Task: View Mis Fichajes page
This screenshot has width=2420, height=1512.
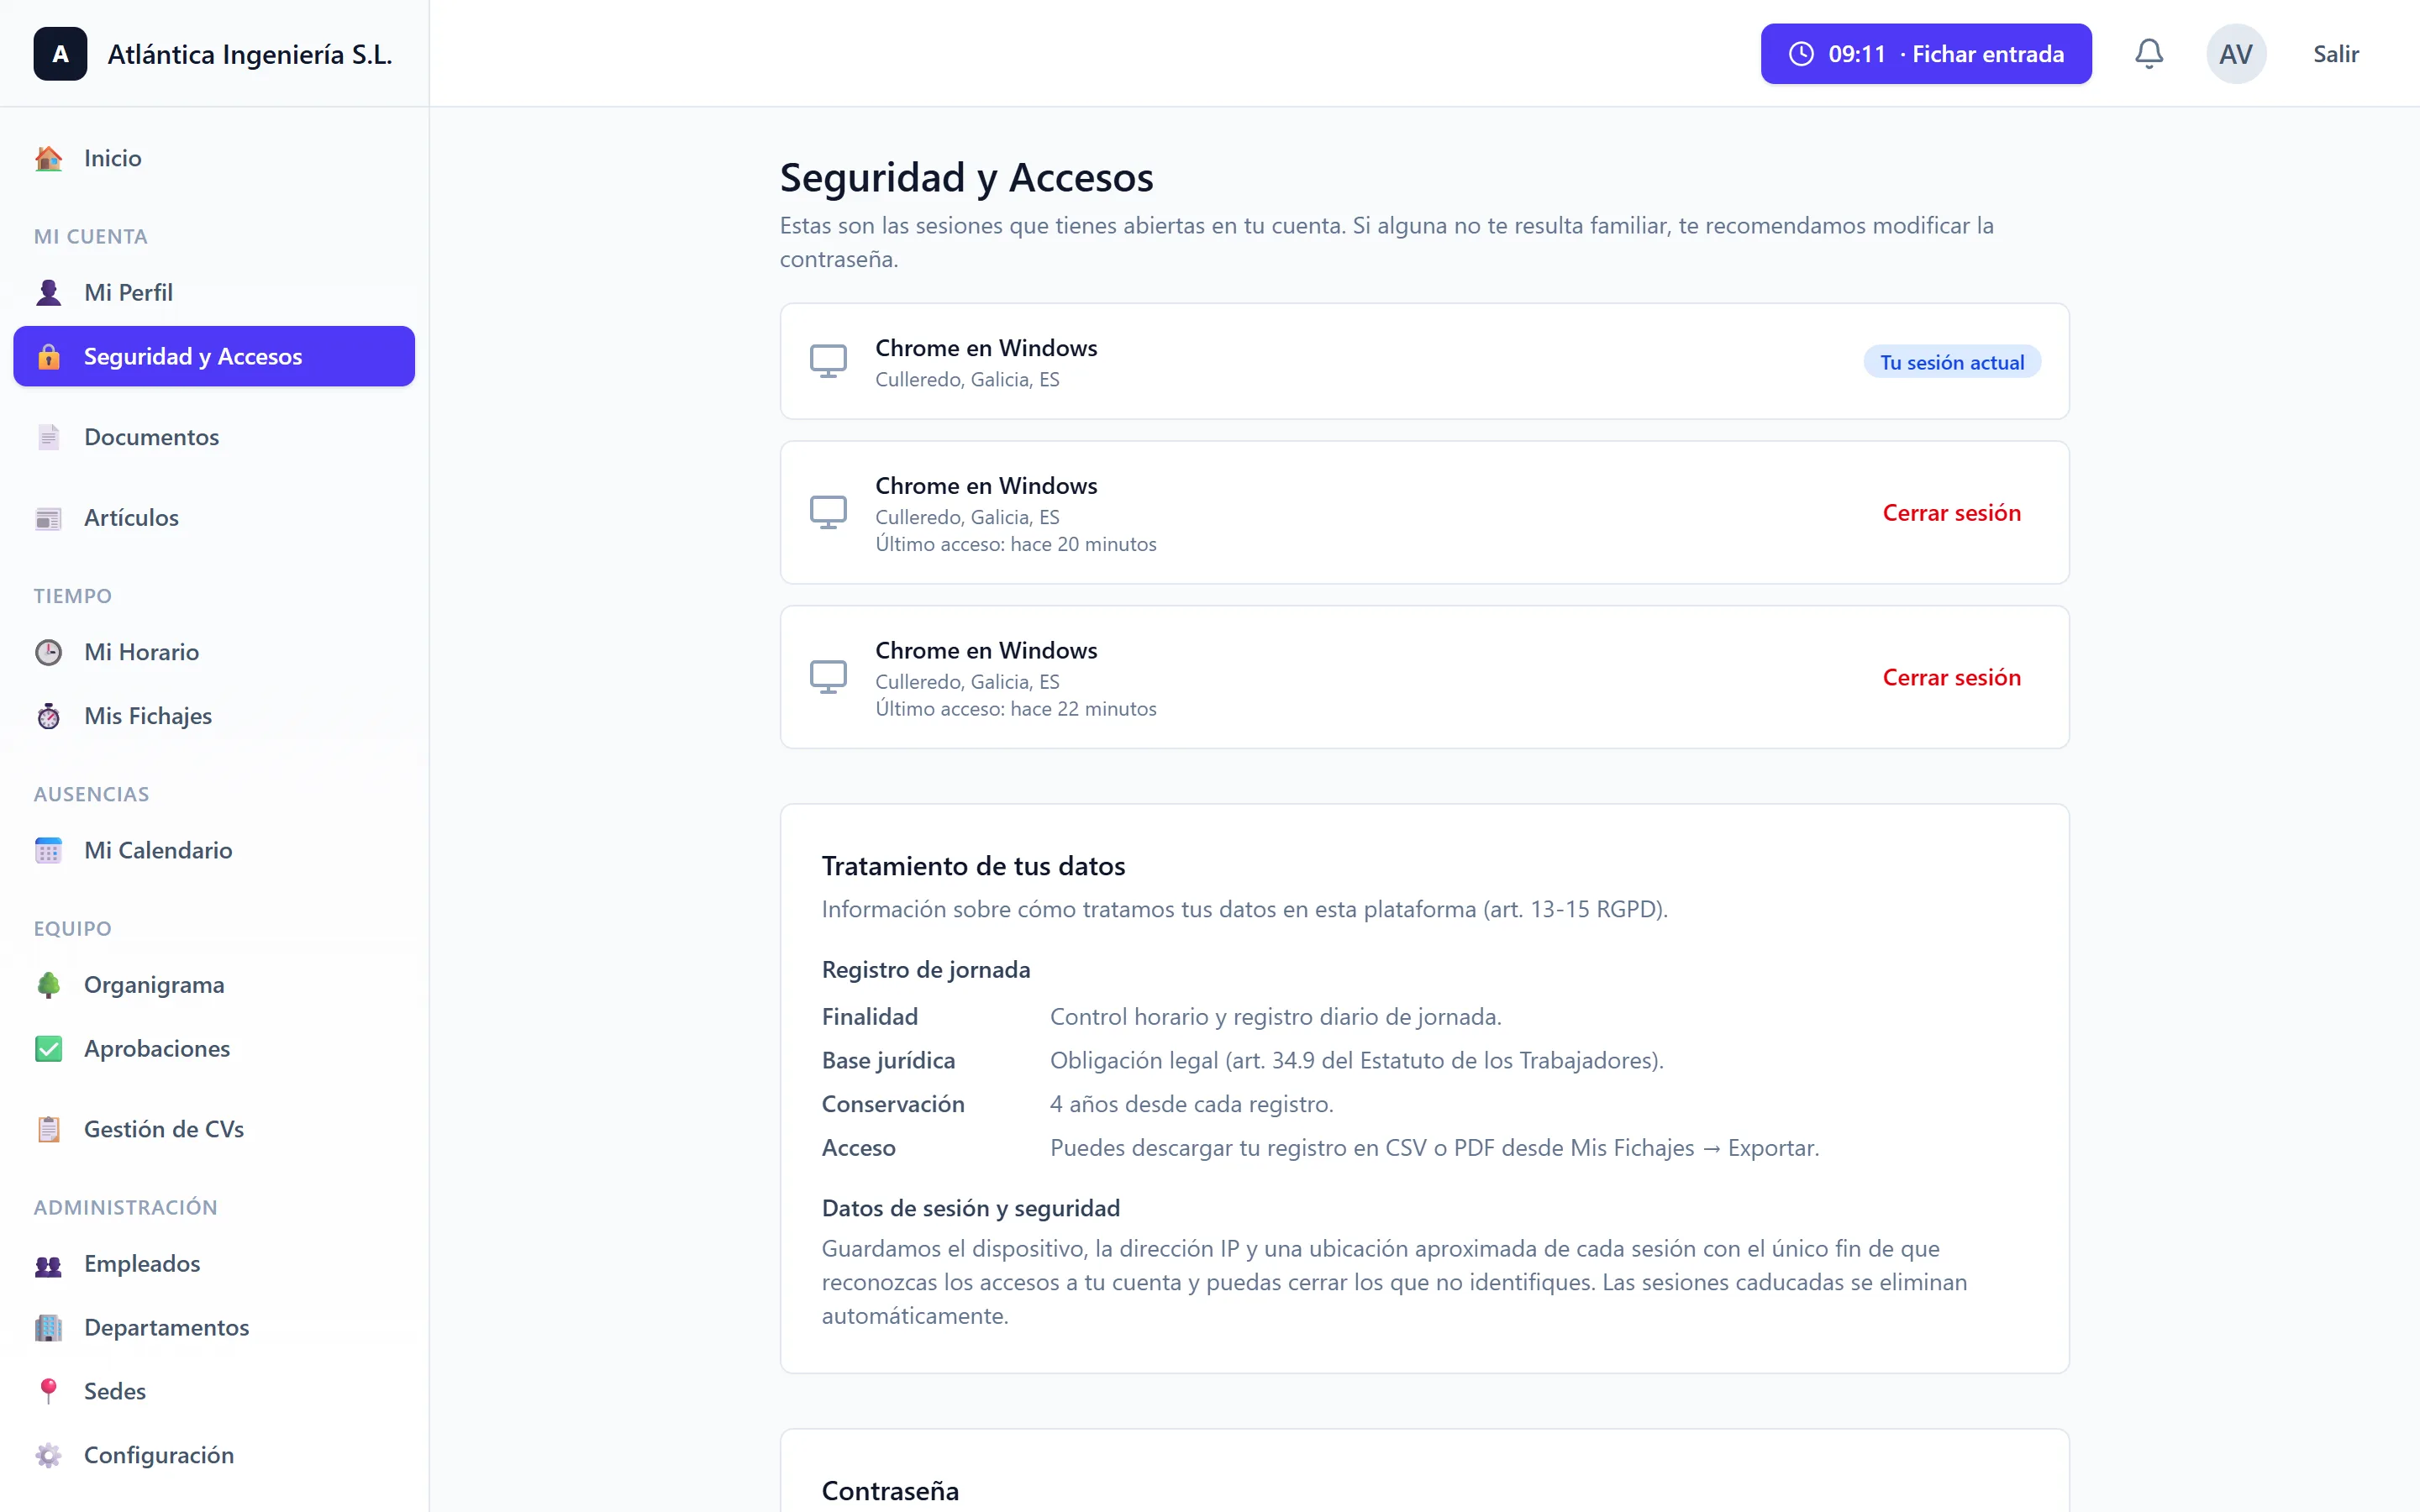Action: [214, 716]
